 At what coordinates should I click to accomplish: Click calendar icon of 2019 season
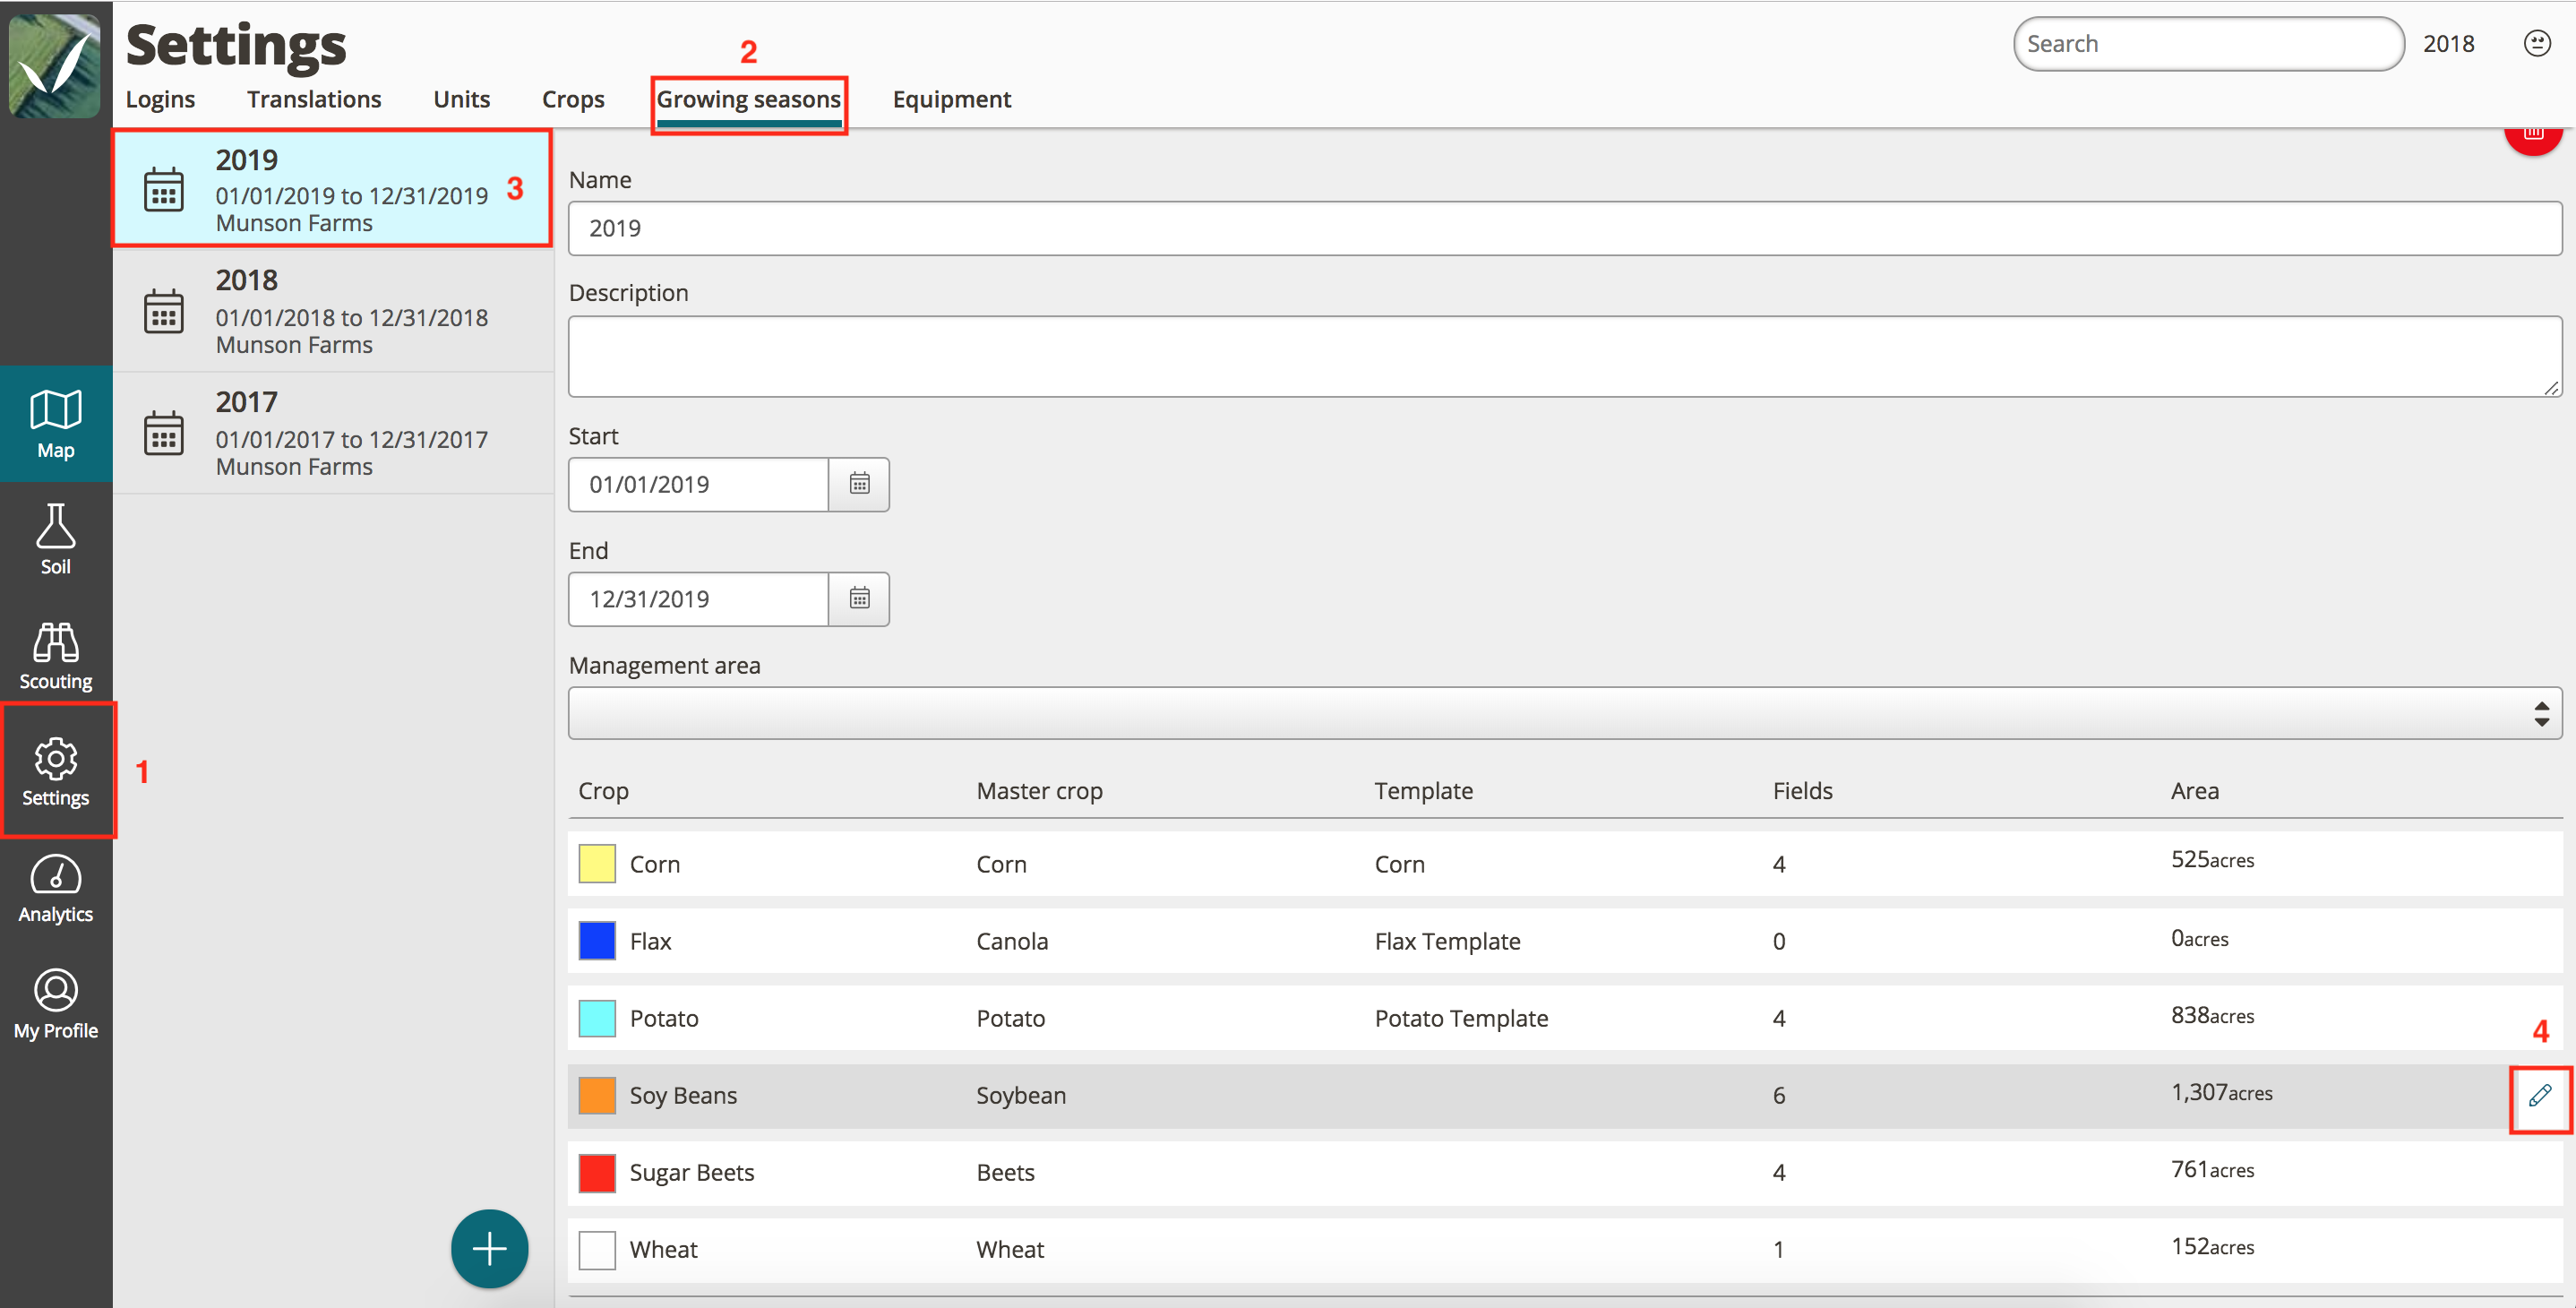(x=164, y=190)
